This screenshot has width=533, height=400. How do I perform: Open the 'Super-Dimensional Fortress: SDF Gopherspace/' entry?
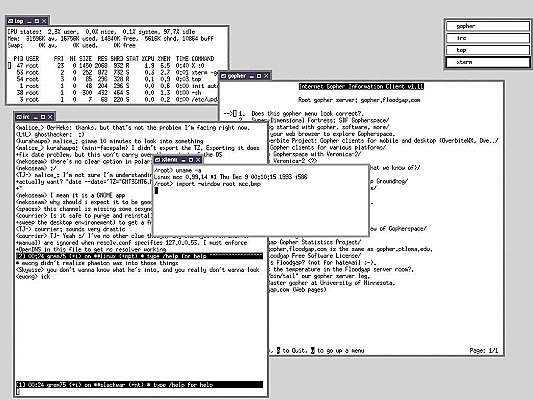pos(320,120)
